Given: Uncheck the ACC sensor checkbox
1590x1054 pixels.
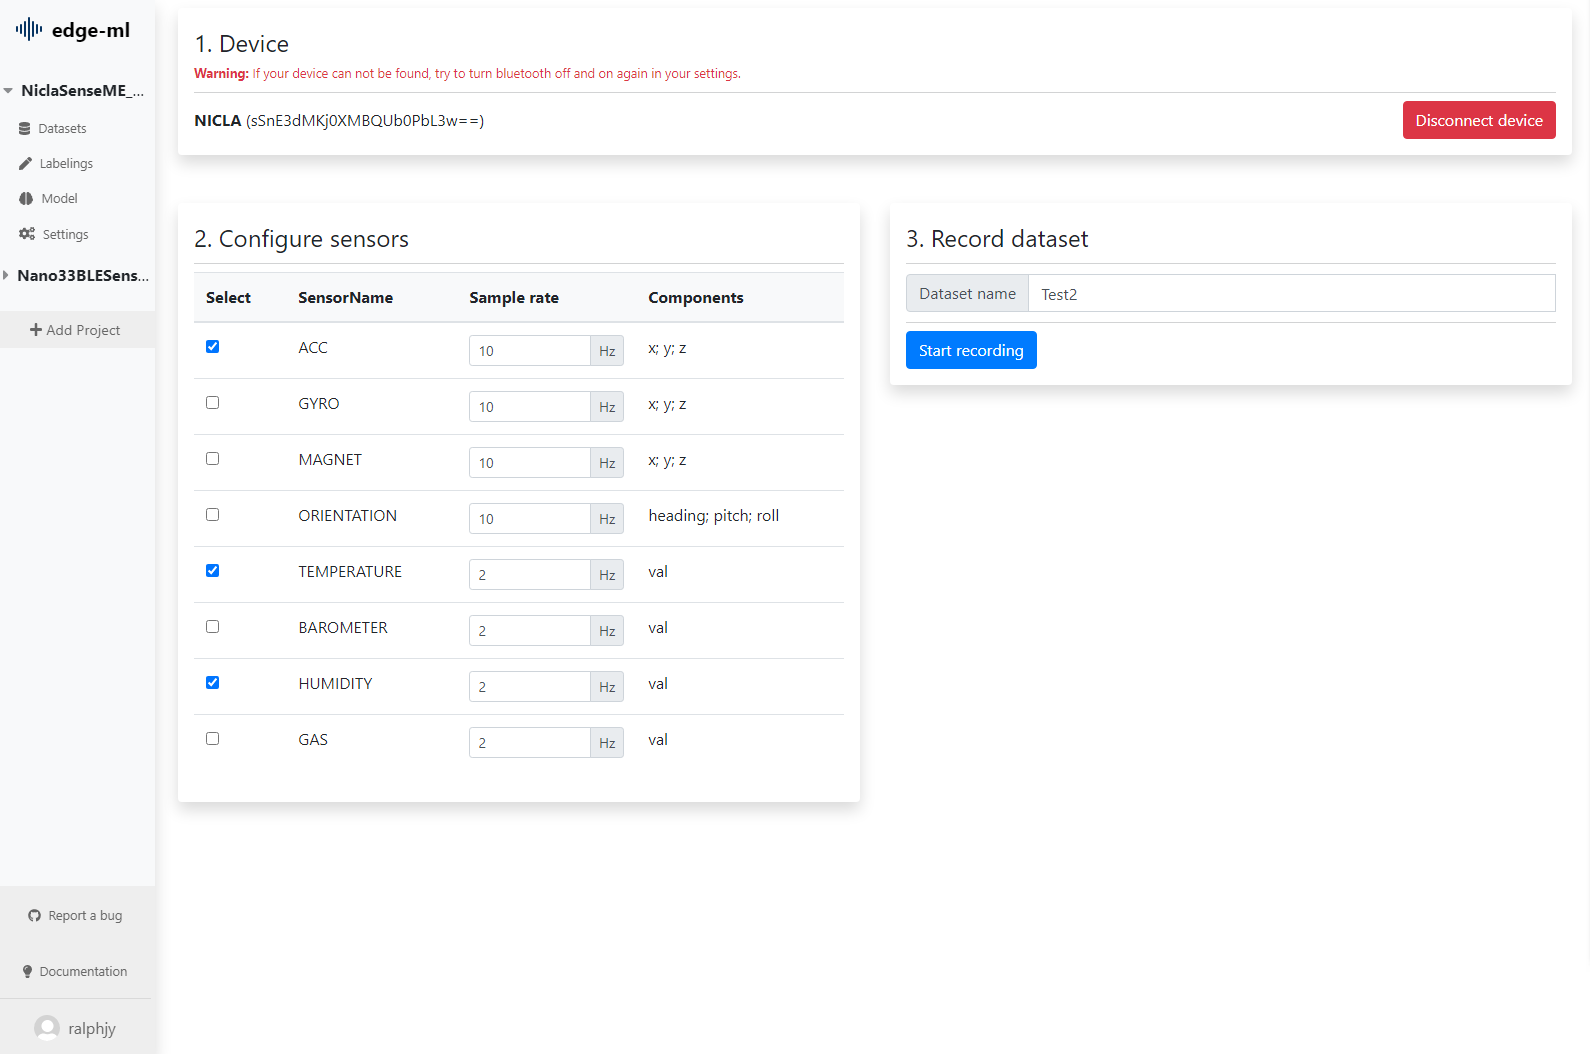Looking at the screenshot, I should (212, 347).
